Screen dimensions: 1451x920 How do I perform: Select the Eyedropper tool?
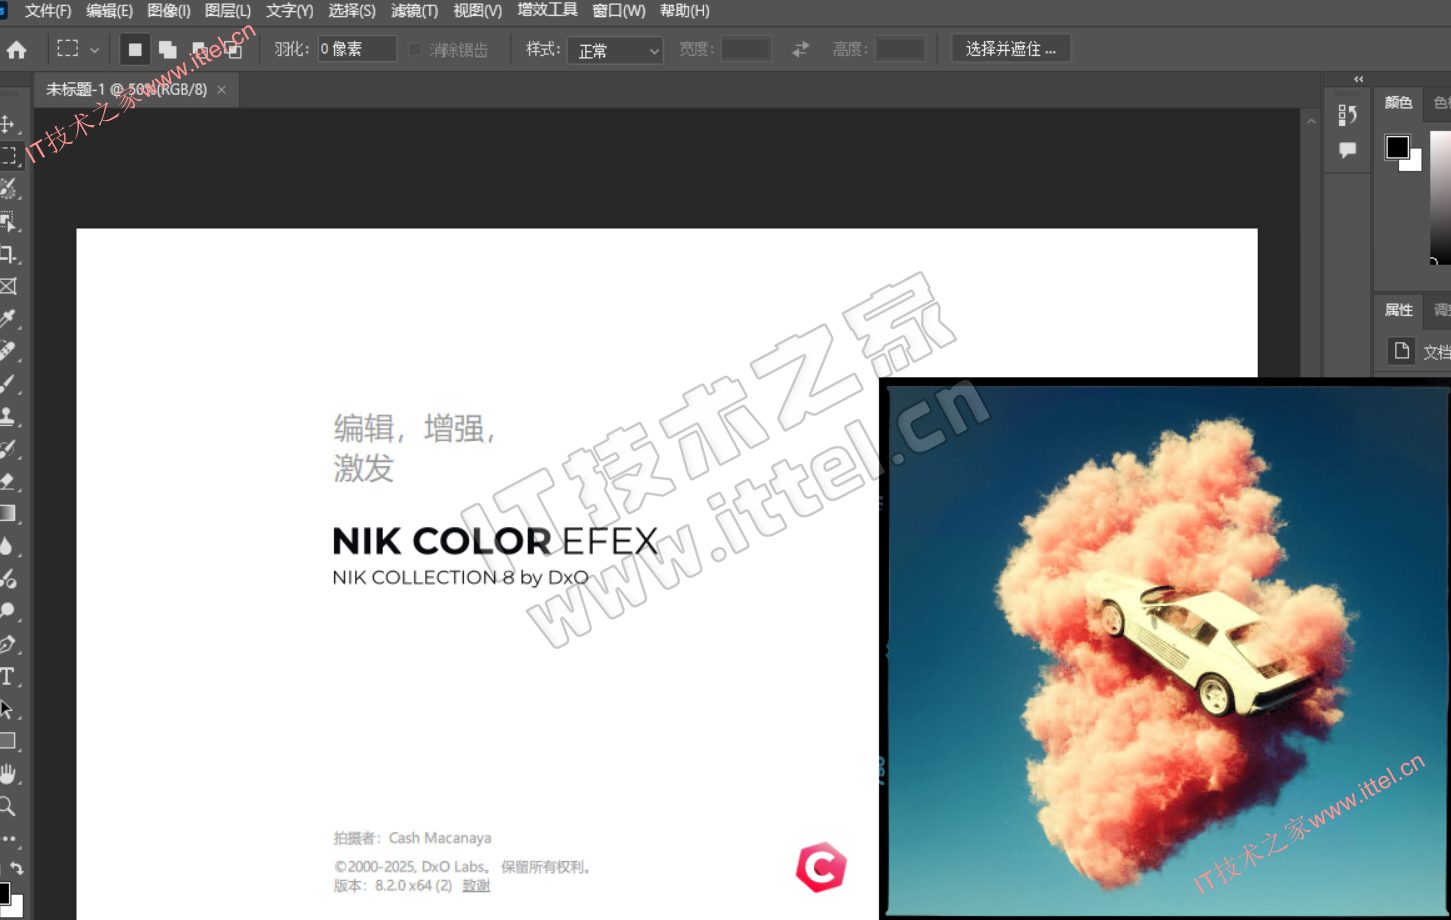coord(8,319)
